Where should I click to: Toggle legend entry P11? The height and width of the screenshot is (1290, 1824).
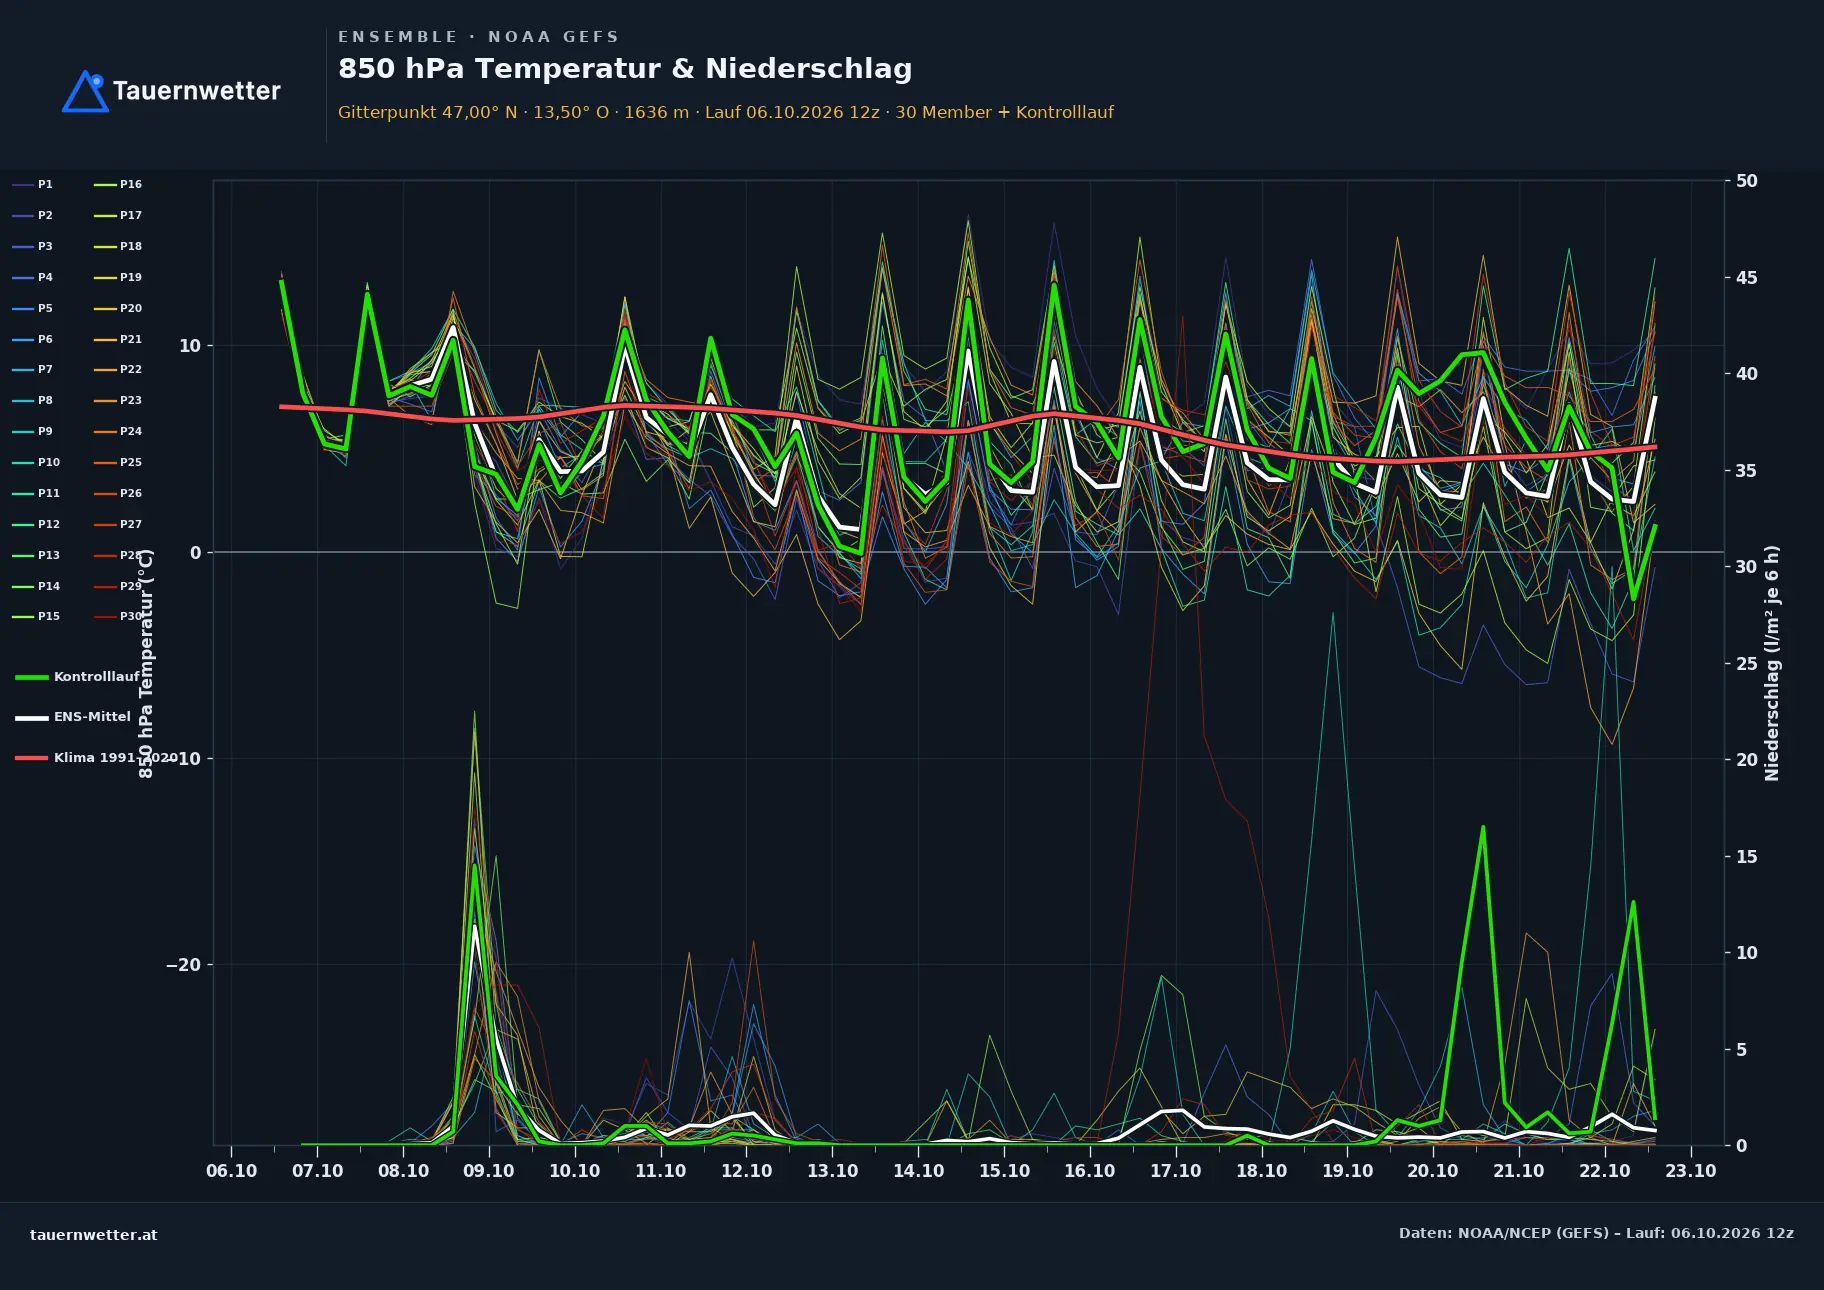click(36, 493)
